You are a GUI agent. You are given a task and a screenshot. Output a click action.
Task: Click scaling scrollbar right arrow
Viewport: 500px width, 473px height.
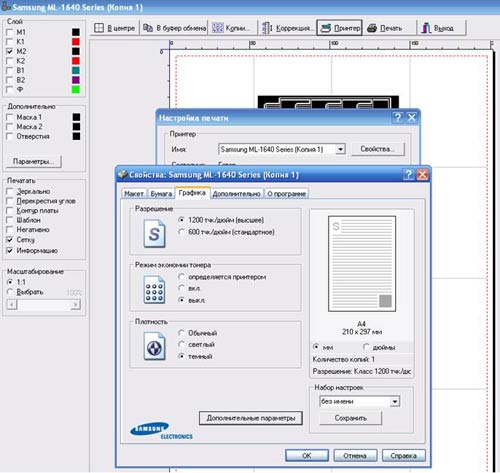(76, 305)
